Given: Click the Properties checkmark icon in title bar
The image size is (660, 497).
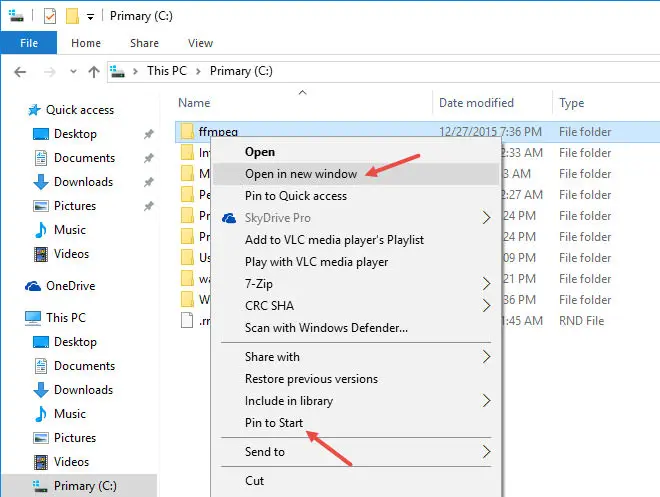Looking at the screenshot, I should click(50, 16).
